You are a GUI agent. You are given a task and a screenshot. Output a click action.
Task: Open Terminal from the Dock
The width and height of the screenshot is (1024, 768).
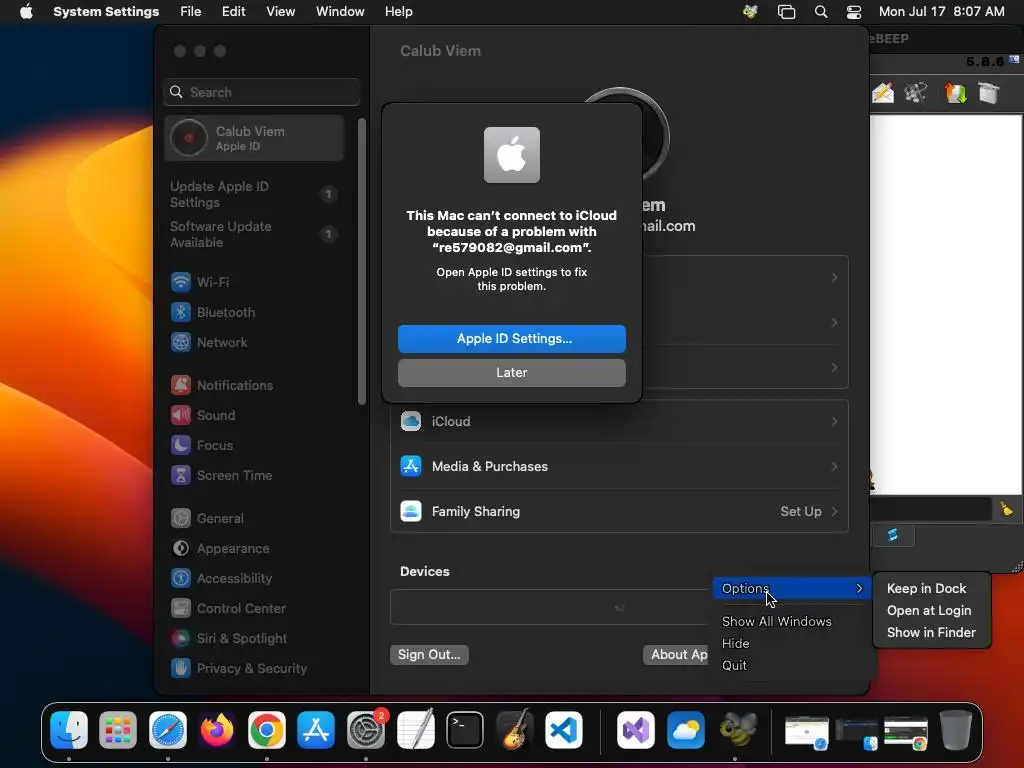click(x=464, y=729)
